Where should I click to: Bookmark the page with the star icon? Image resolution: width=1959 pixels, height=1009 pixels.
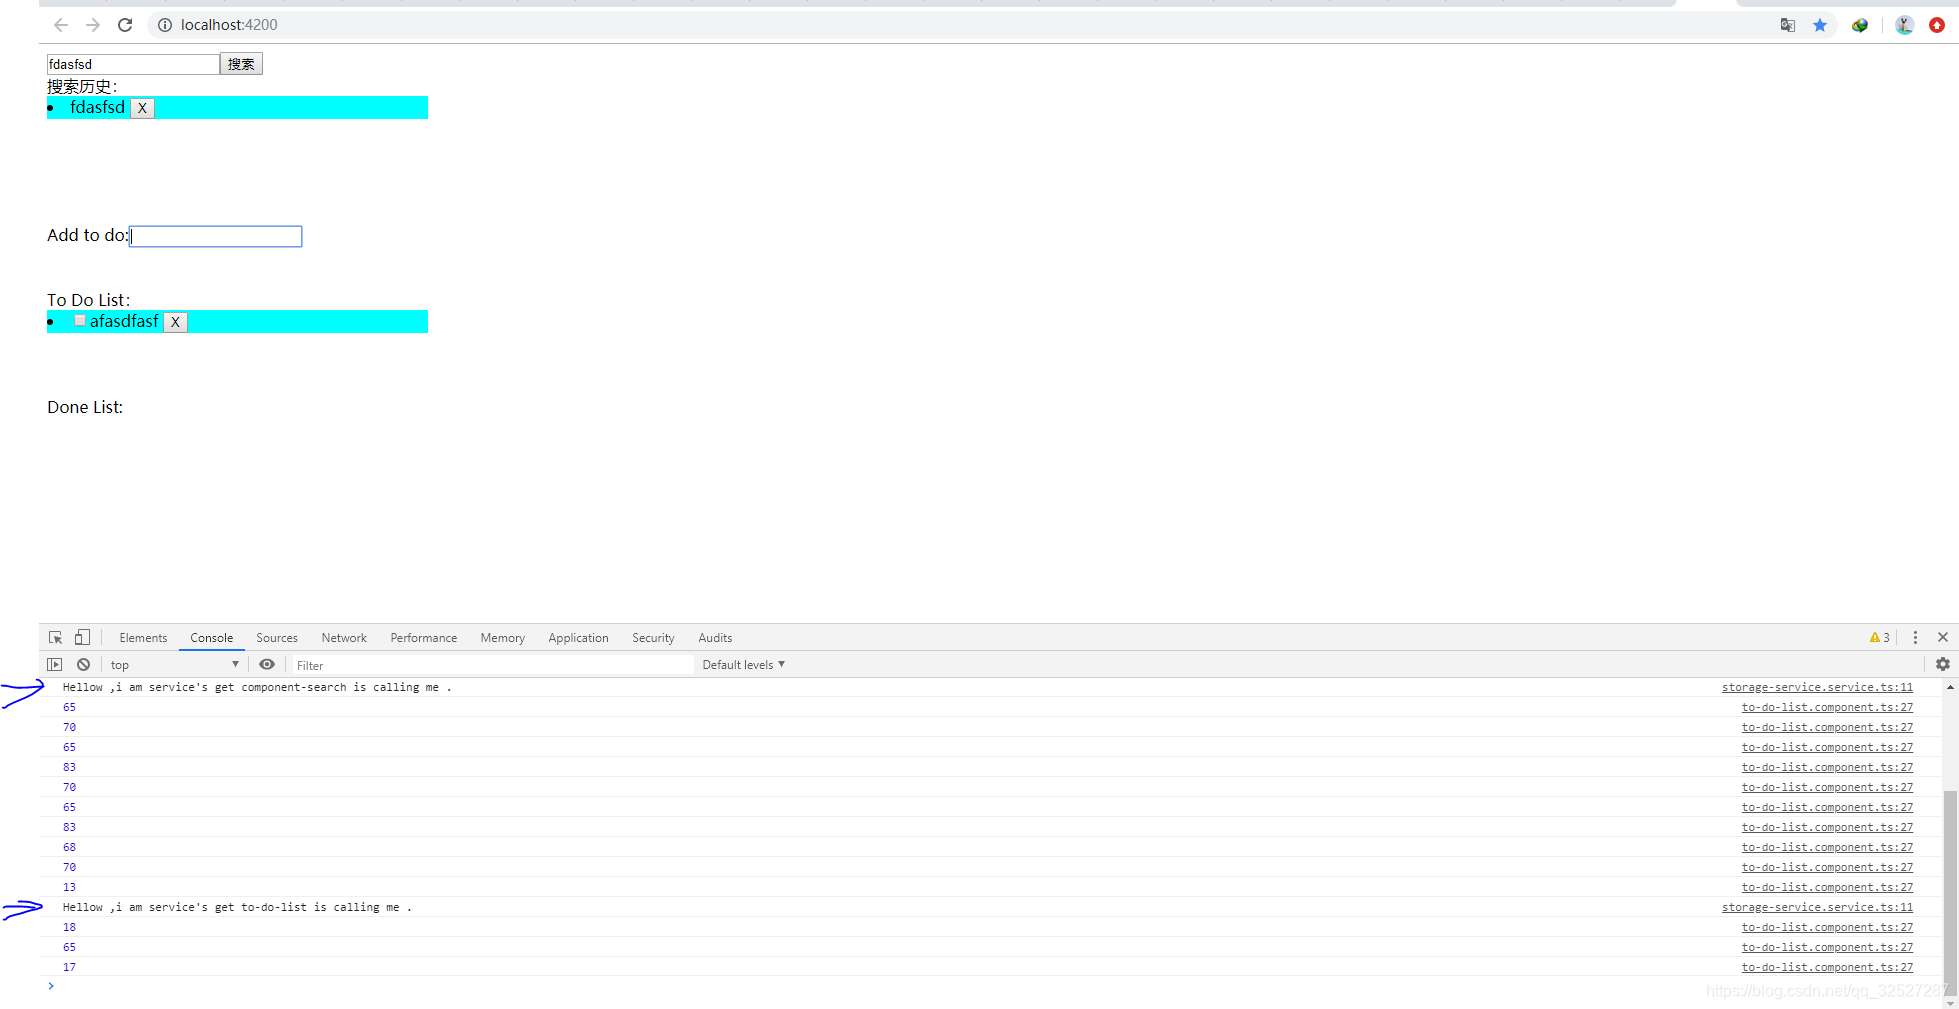pos(1820,25)
